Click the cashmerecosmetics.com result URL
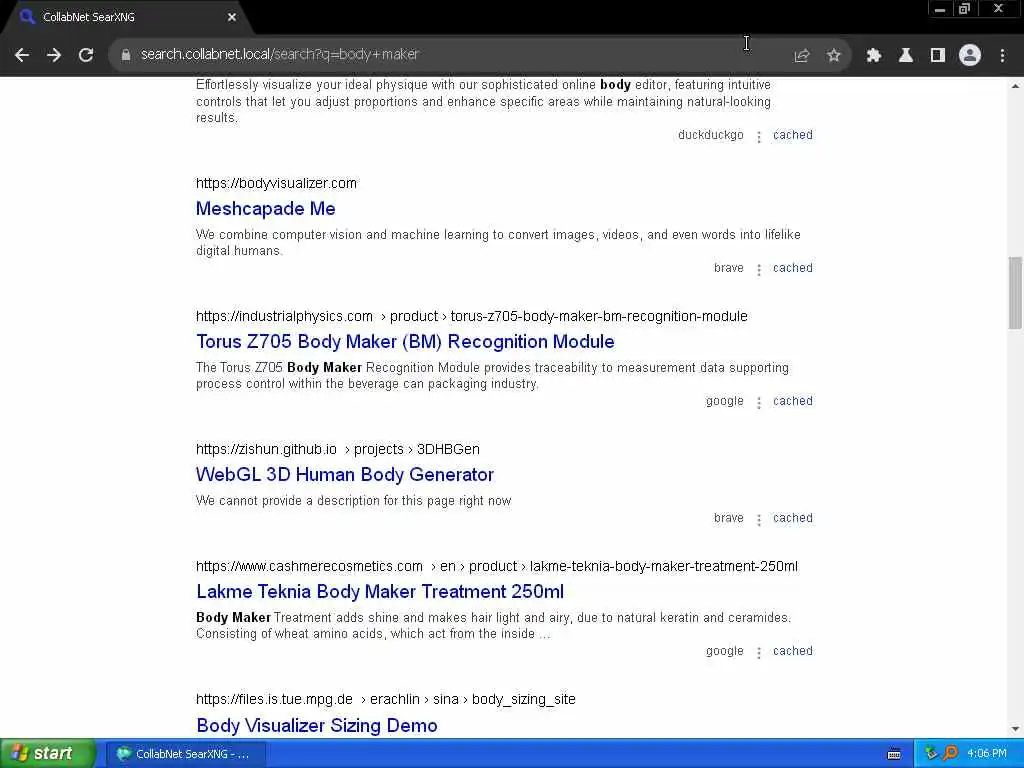 click(496, 566)
